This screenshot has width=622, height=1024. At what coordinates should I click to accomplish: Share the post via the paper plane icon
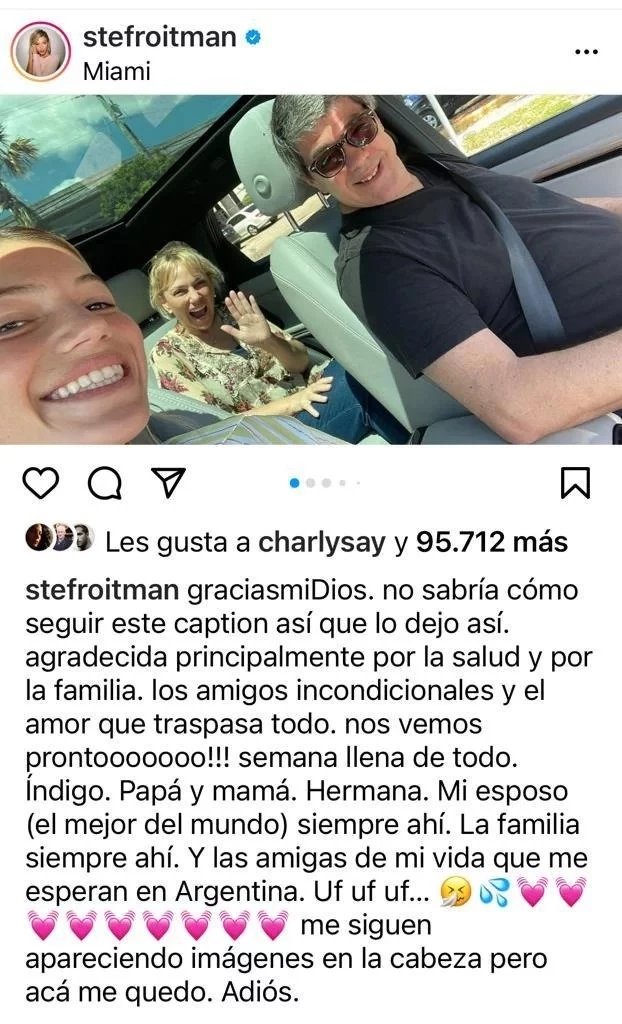point(168,483)
